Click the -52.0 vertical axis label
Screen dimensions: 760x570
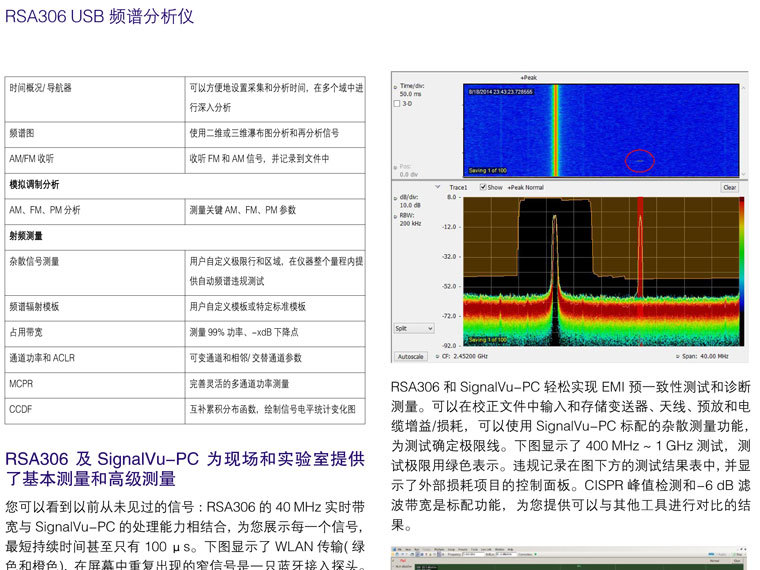point(449,286)
